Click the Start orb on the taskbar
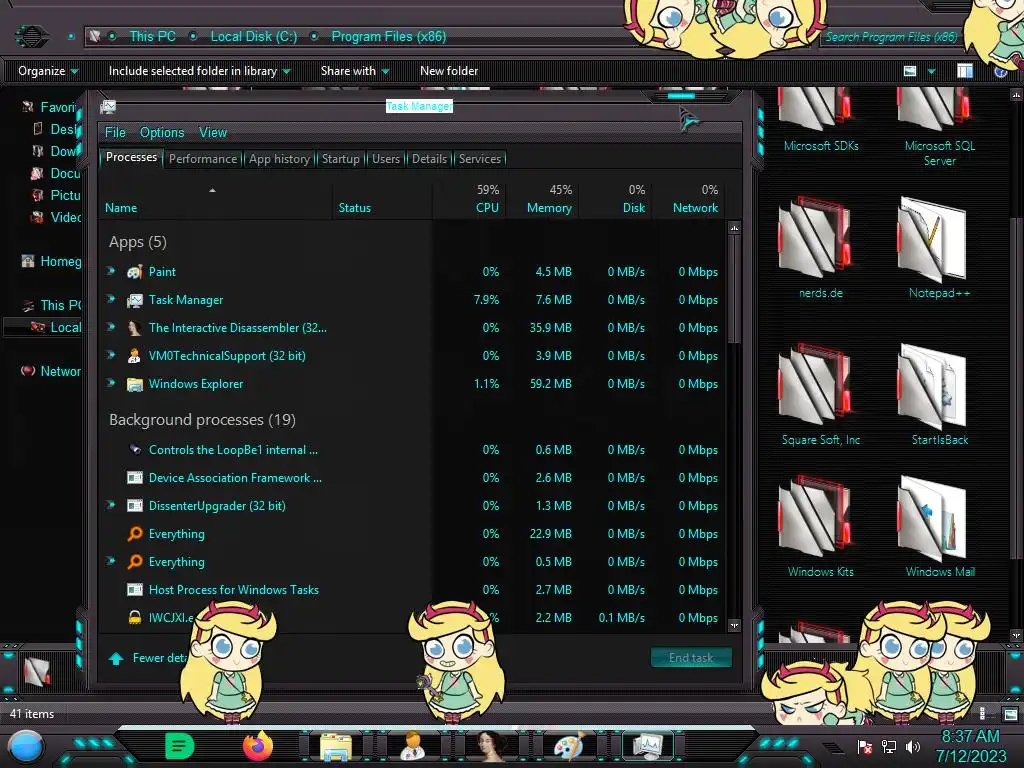This screenshot has width=1024, height=768. tap(26, 746)
